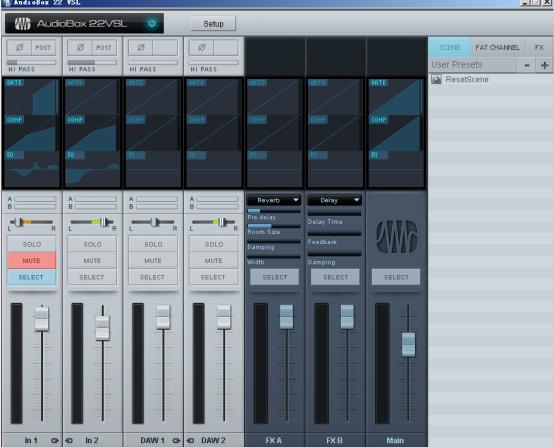
Task: Unmute the In 1 channel
Action: 31,260
